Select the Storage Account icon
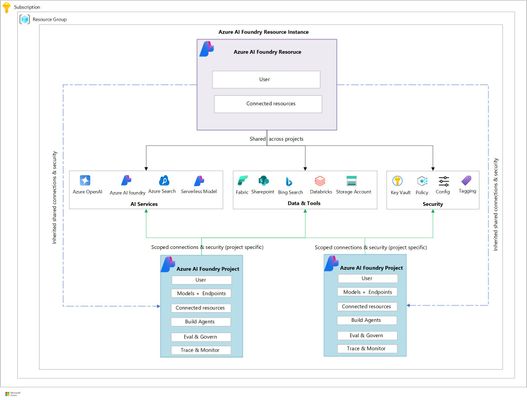 point(352,181)
